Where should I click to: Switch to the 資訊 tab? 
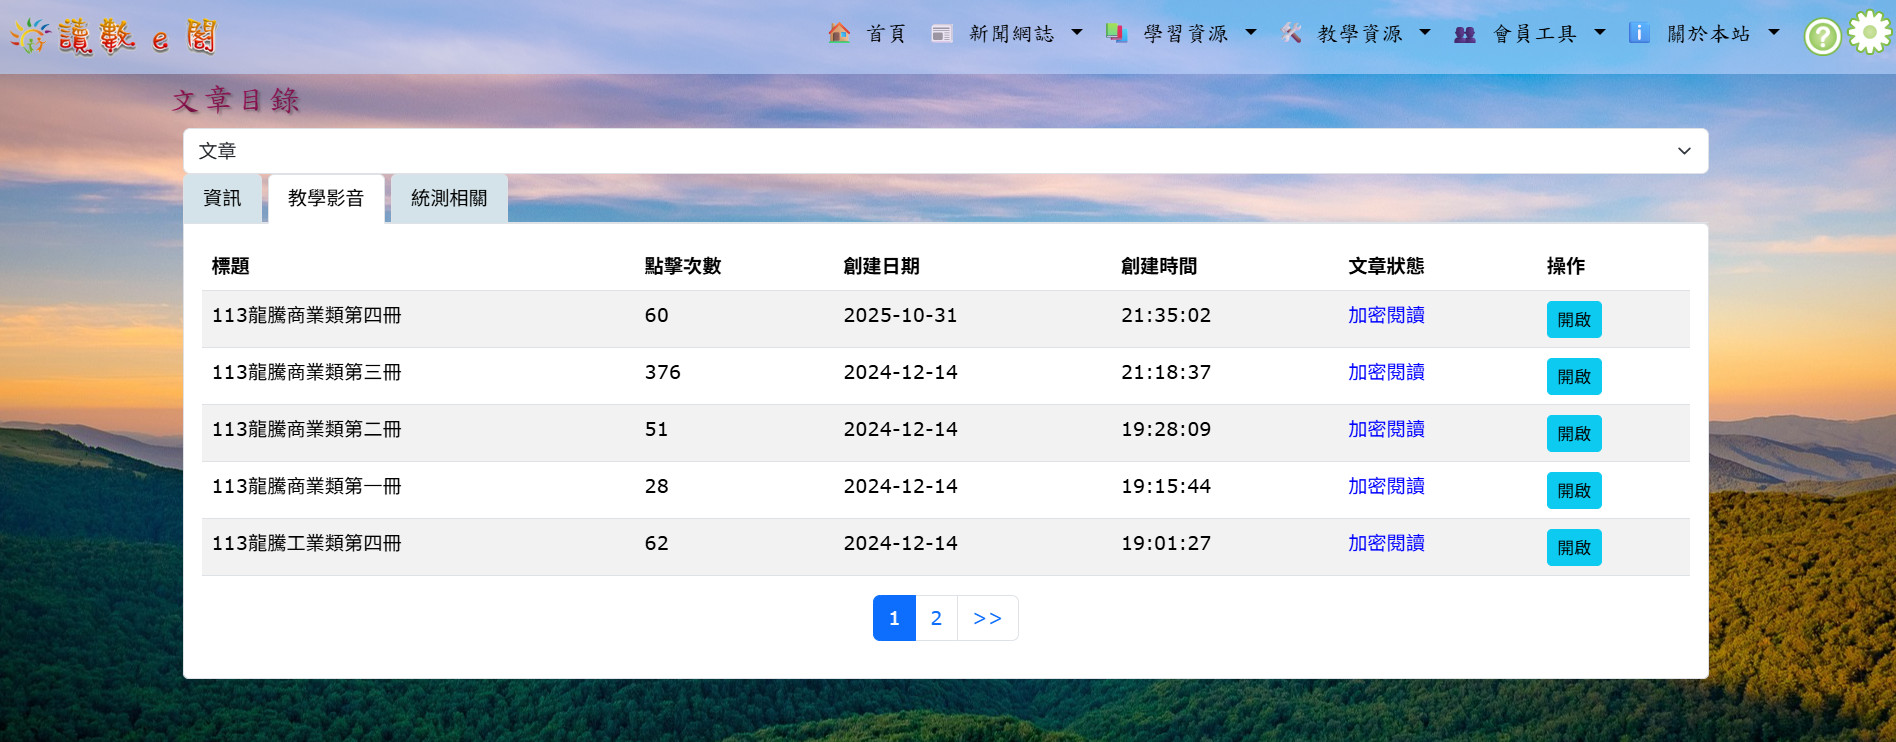point(222,198)
